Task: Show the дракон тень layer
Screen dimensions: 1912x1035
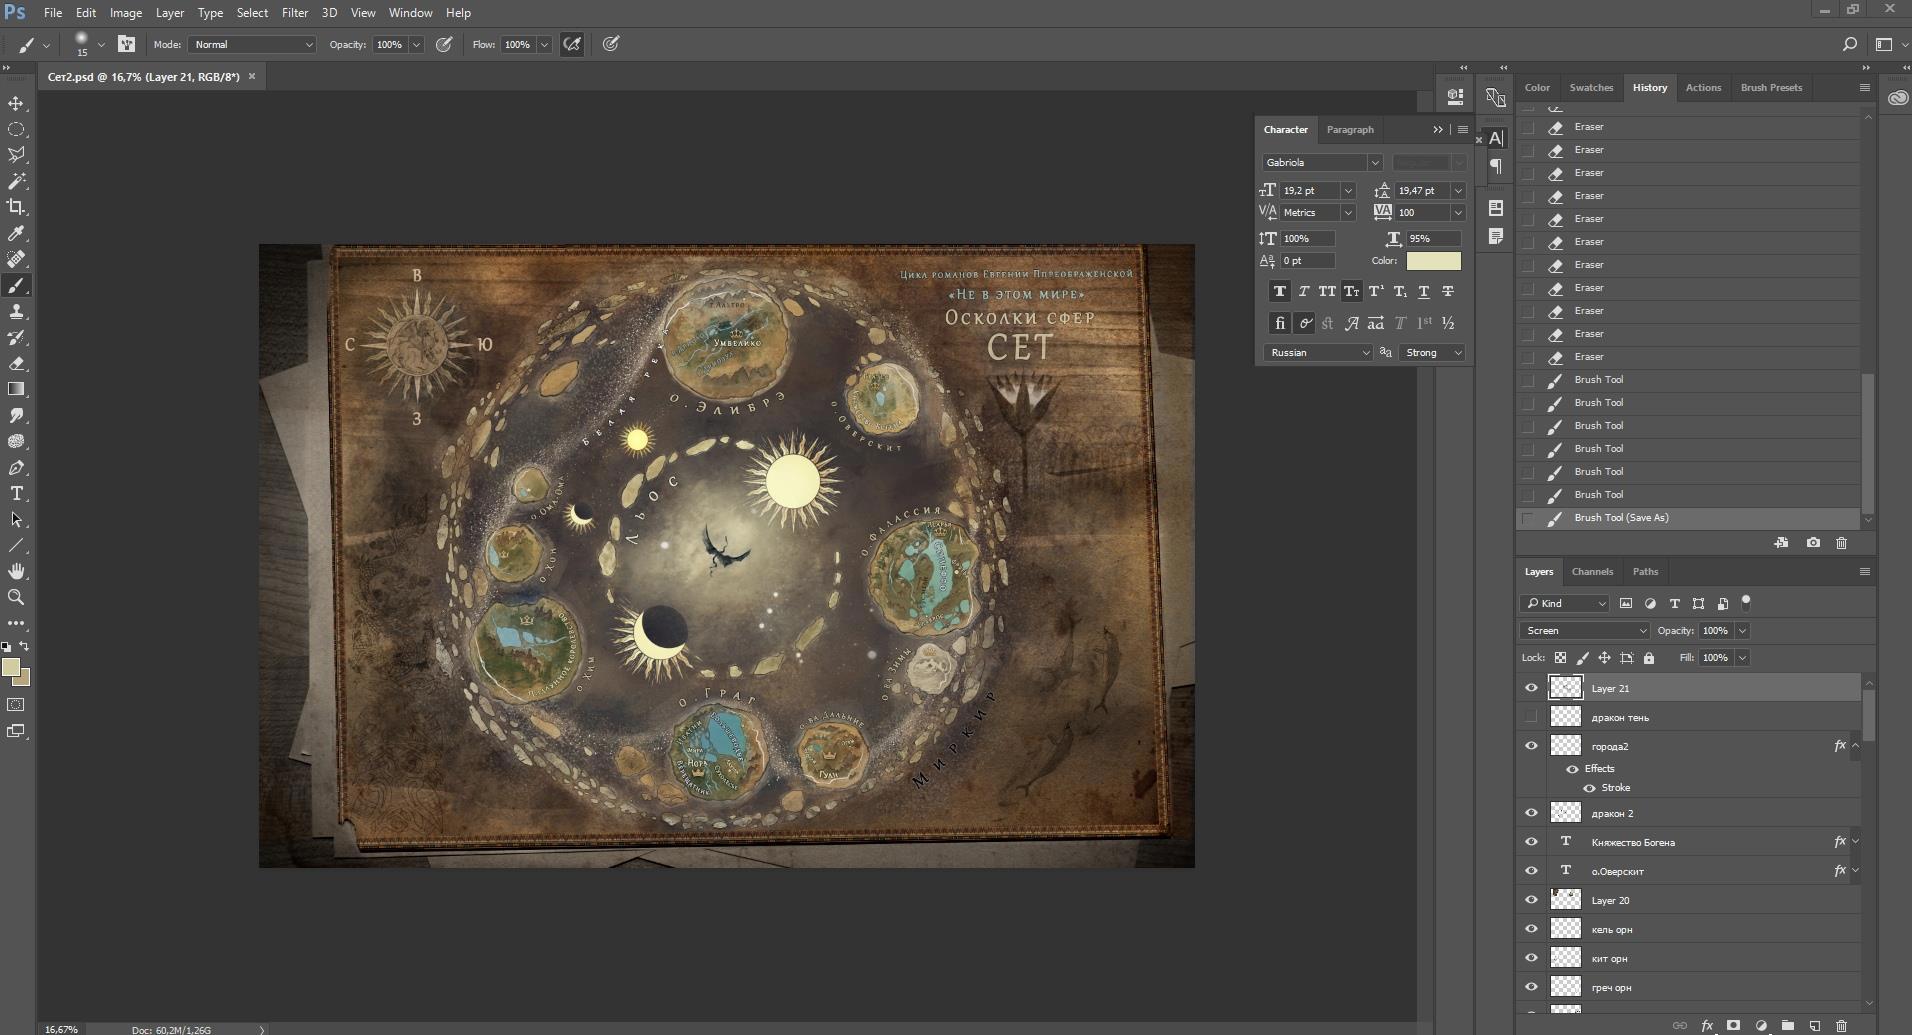Action: [1531, 717]
